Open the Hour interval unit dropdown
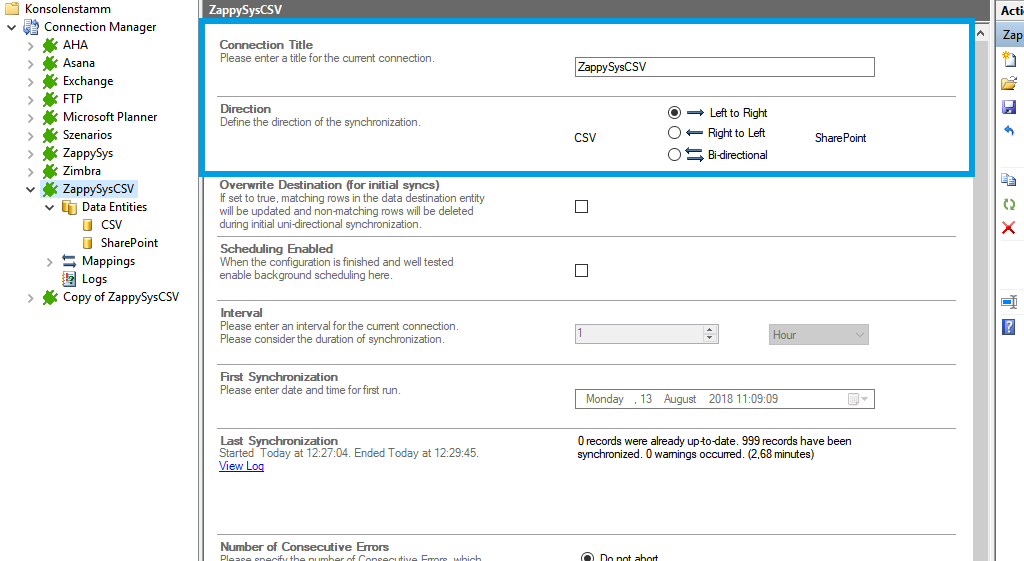 tap(818, 335)
